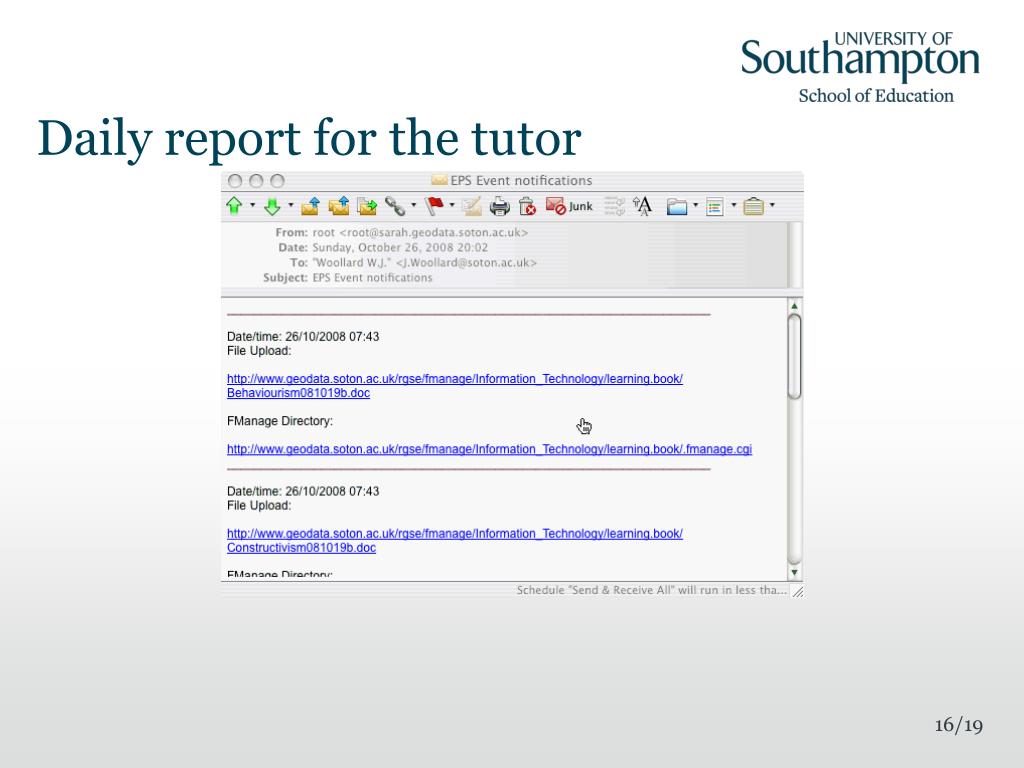Image resolution: width=1024 pixels, height=768 pixels.
Task: Click the Projects briefcase icon
Action: click(754, 206)
